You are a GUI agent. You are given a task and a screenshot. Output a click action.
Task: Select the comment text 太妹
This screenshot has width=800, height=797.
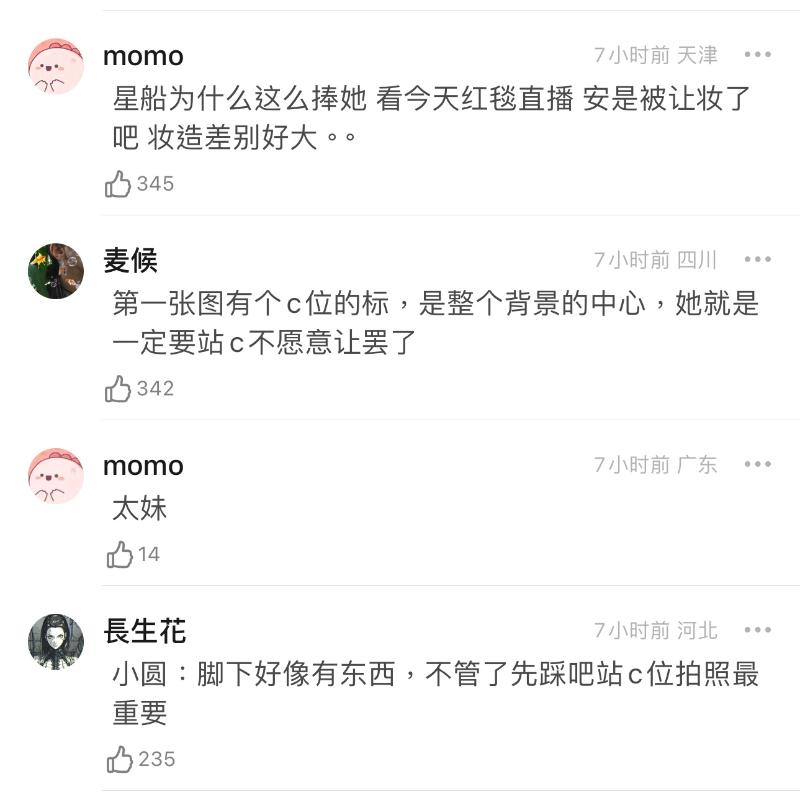coord(139,508)
